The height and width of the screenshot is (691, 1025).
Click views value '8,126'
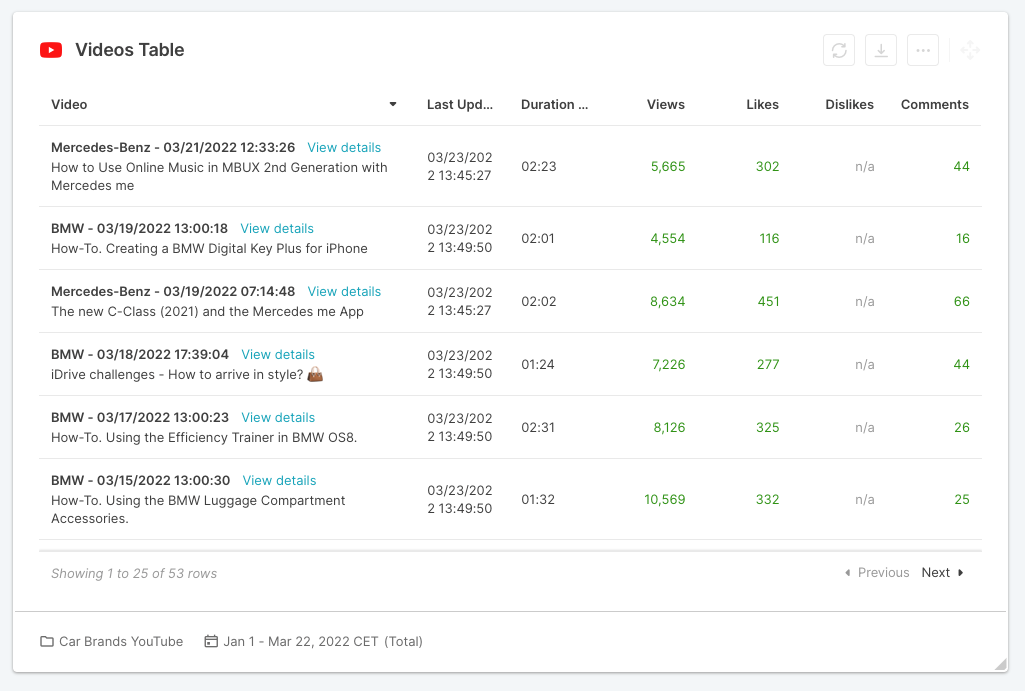669,428
